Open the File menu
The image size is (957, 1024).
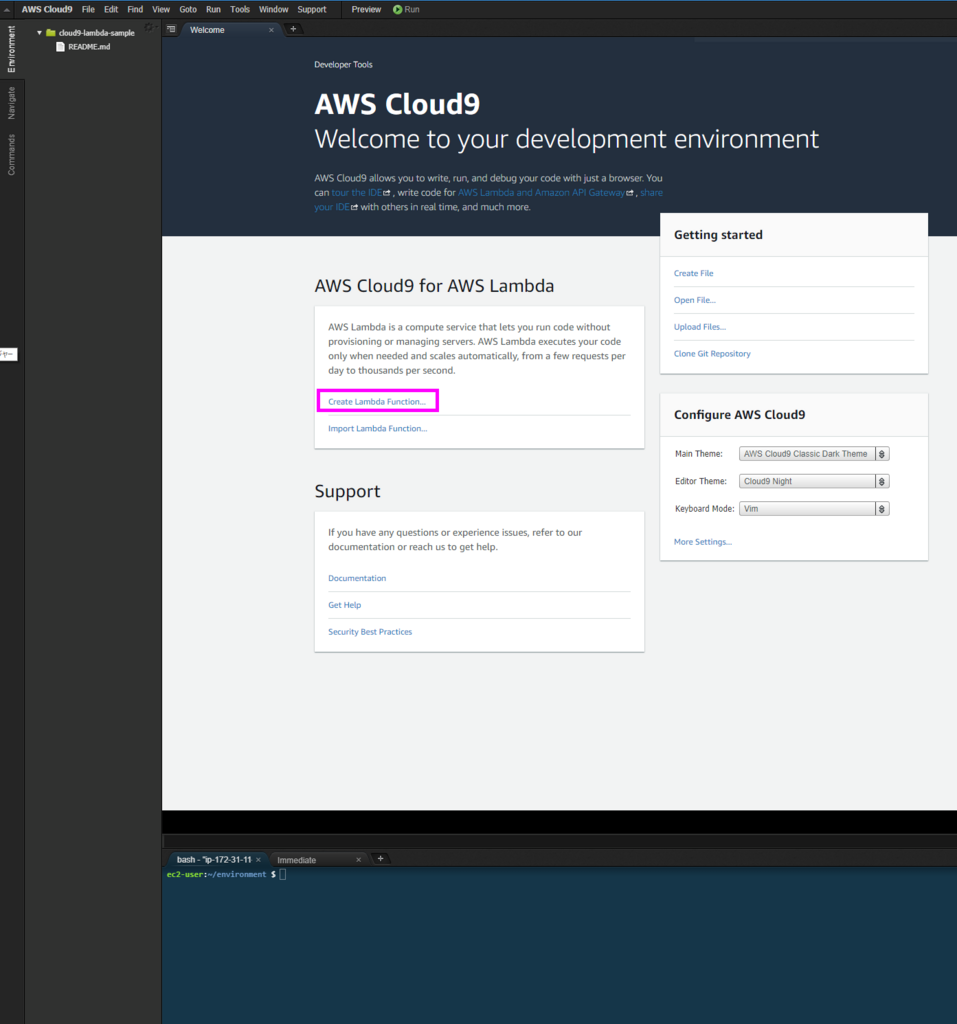click(88, 10)
